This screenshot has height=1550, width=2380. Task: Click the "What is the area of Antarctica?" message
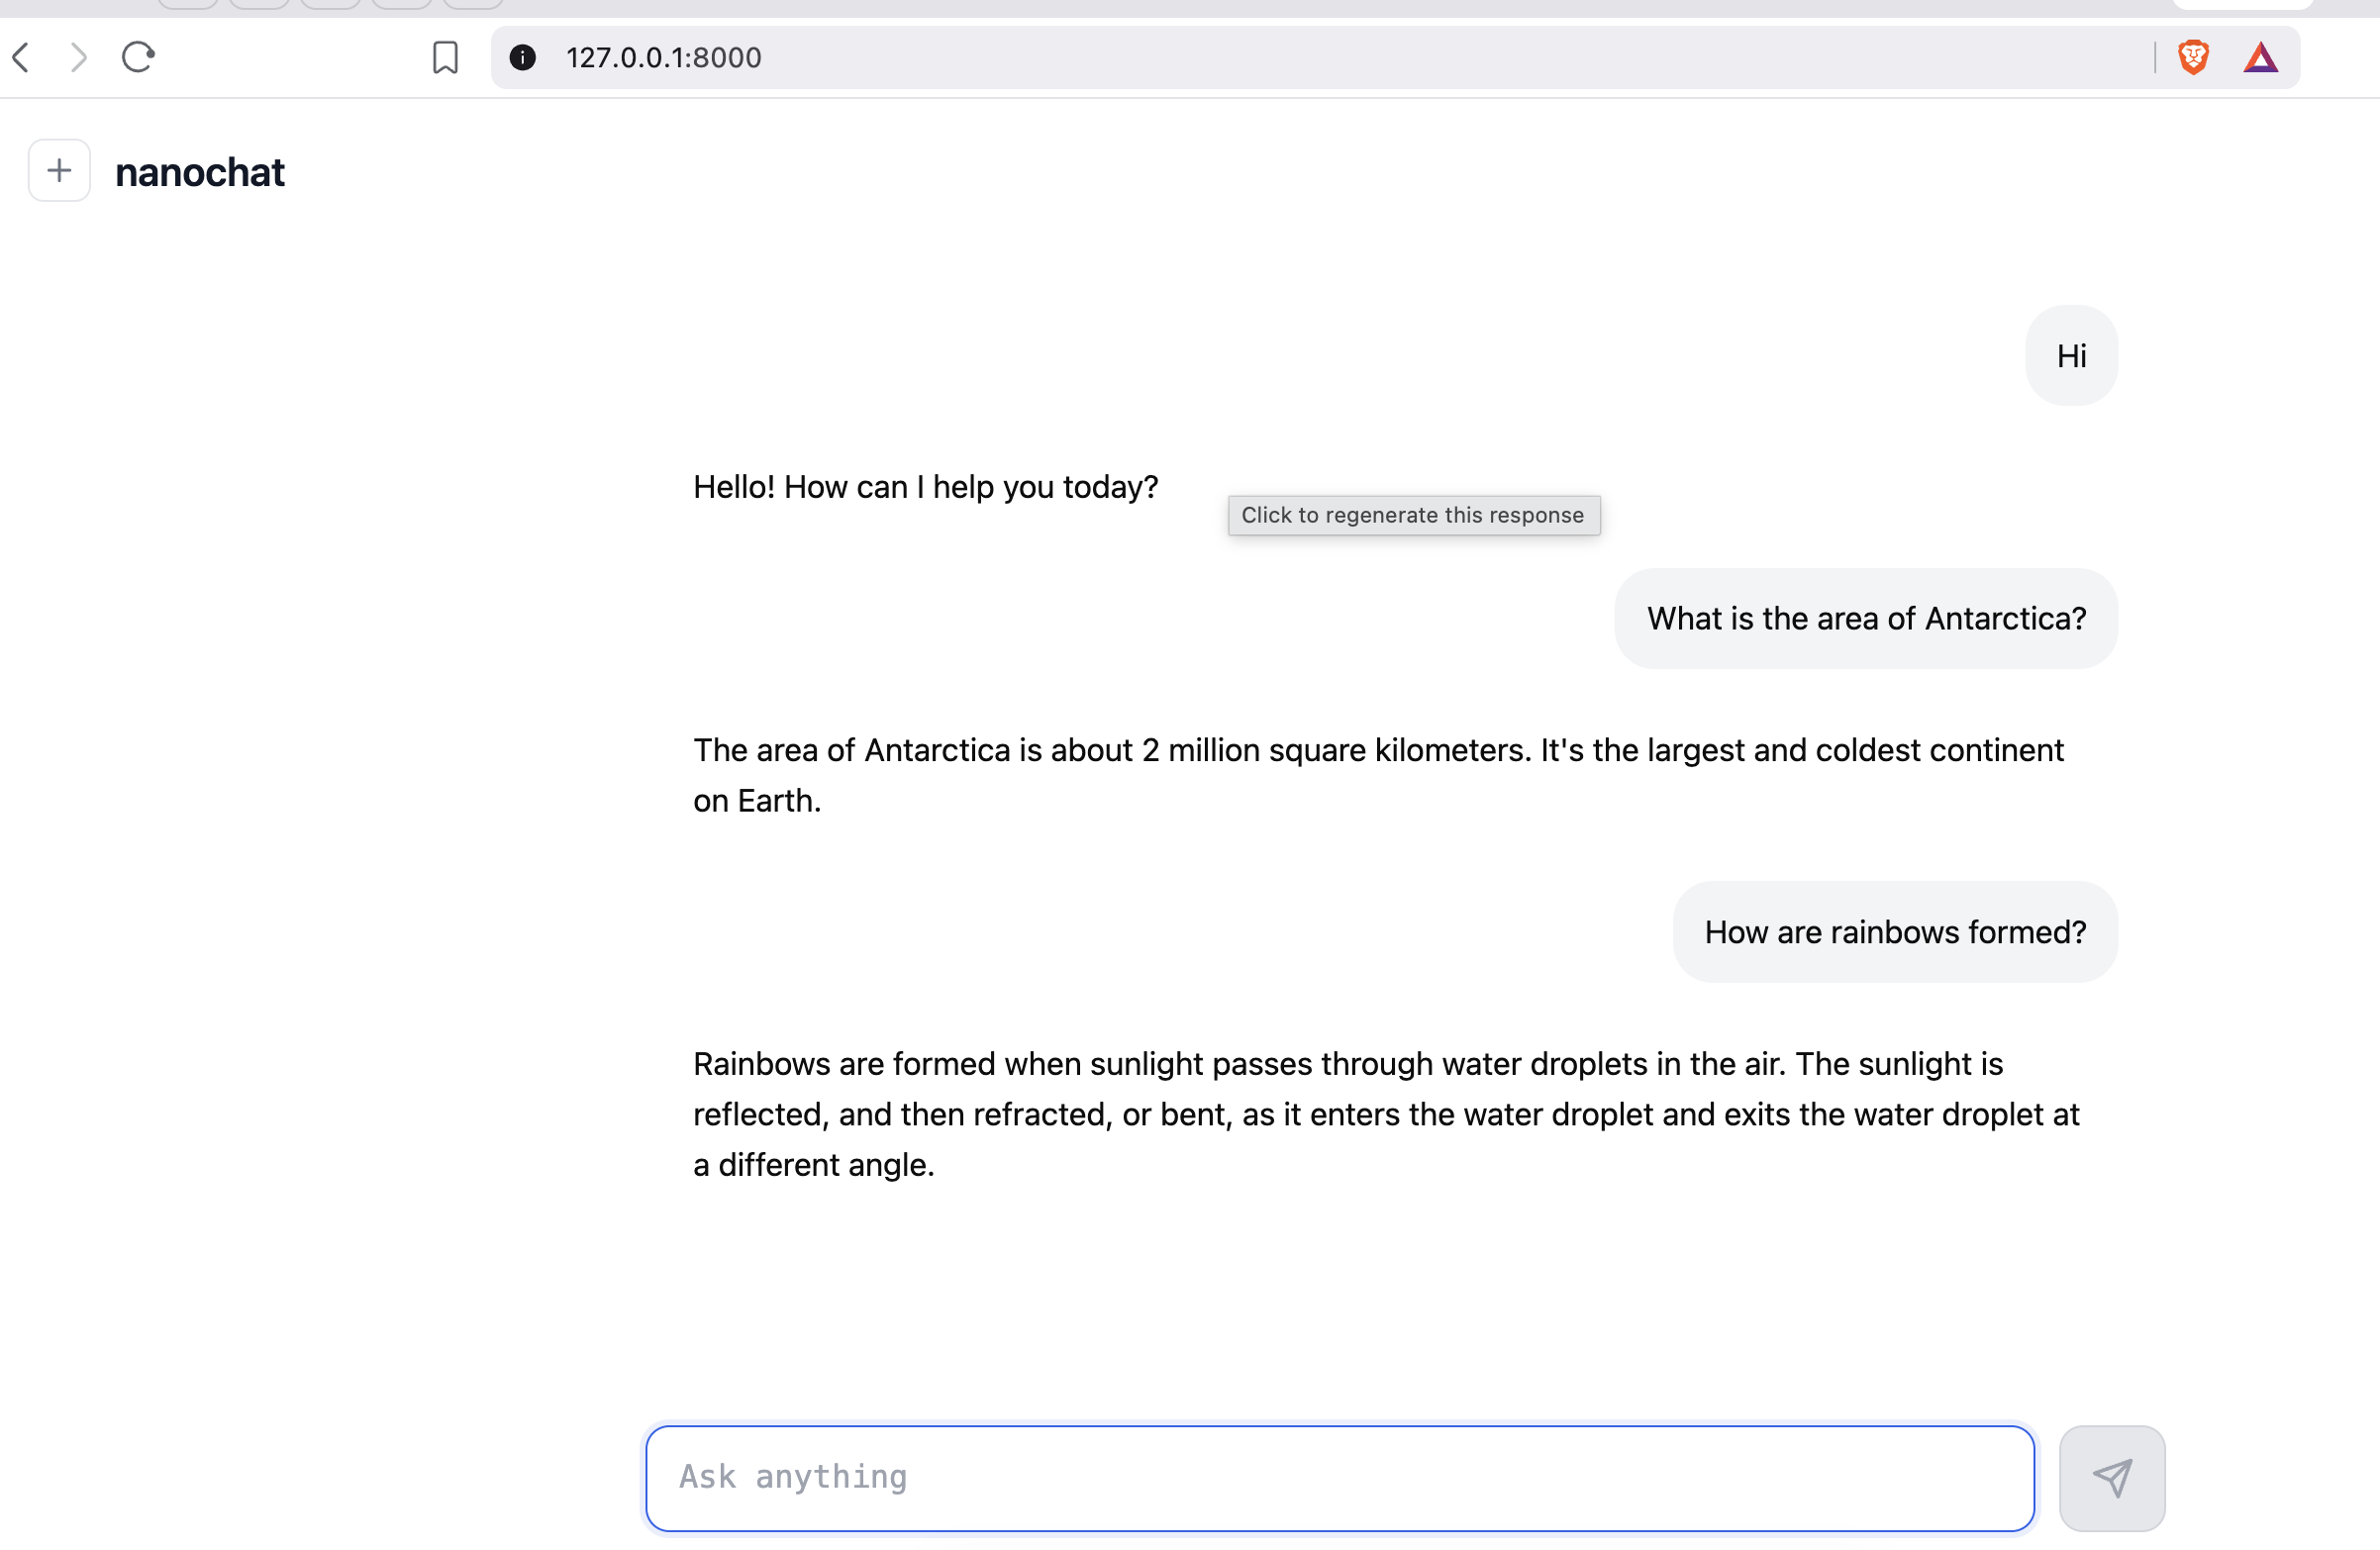click(1866, 618)
